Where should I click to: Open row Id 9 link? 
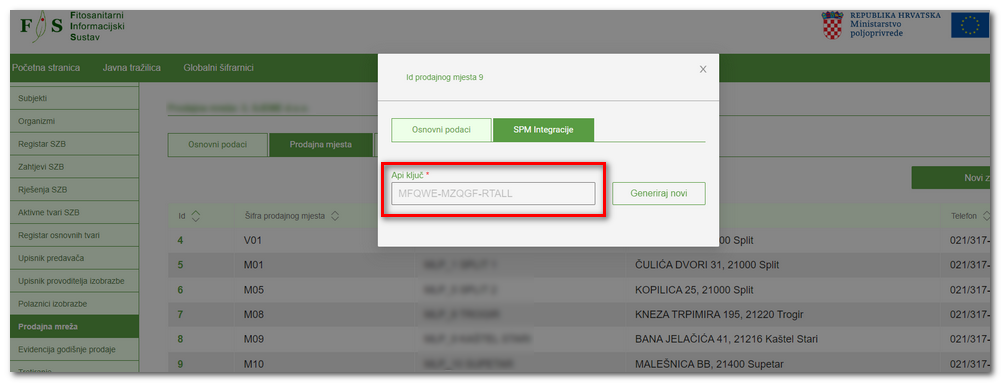pyautogui.click(x=180, y=364)
